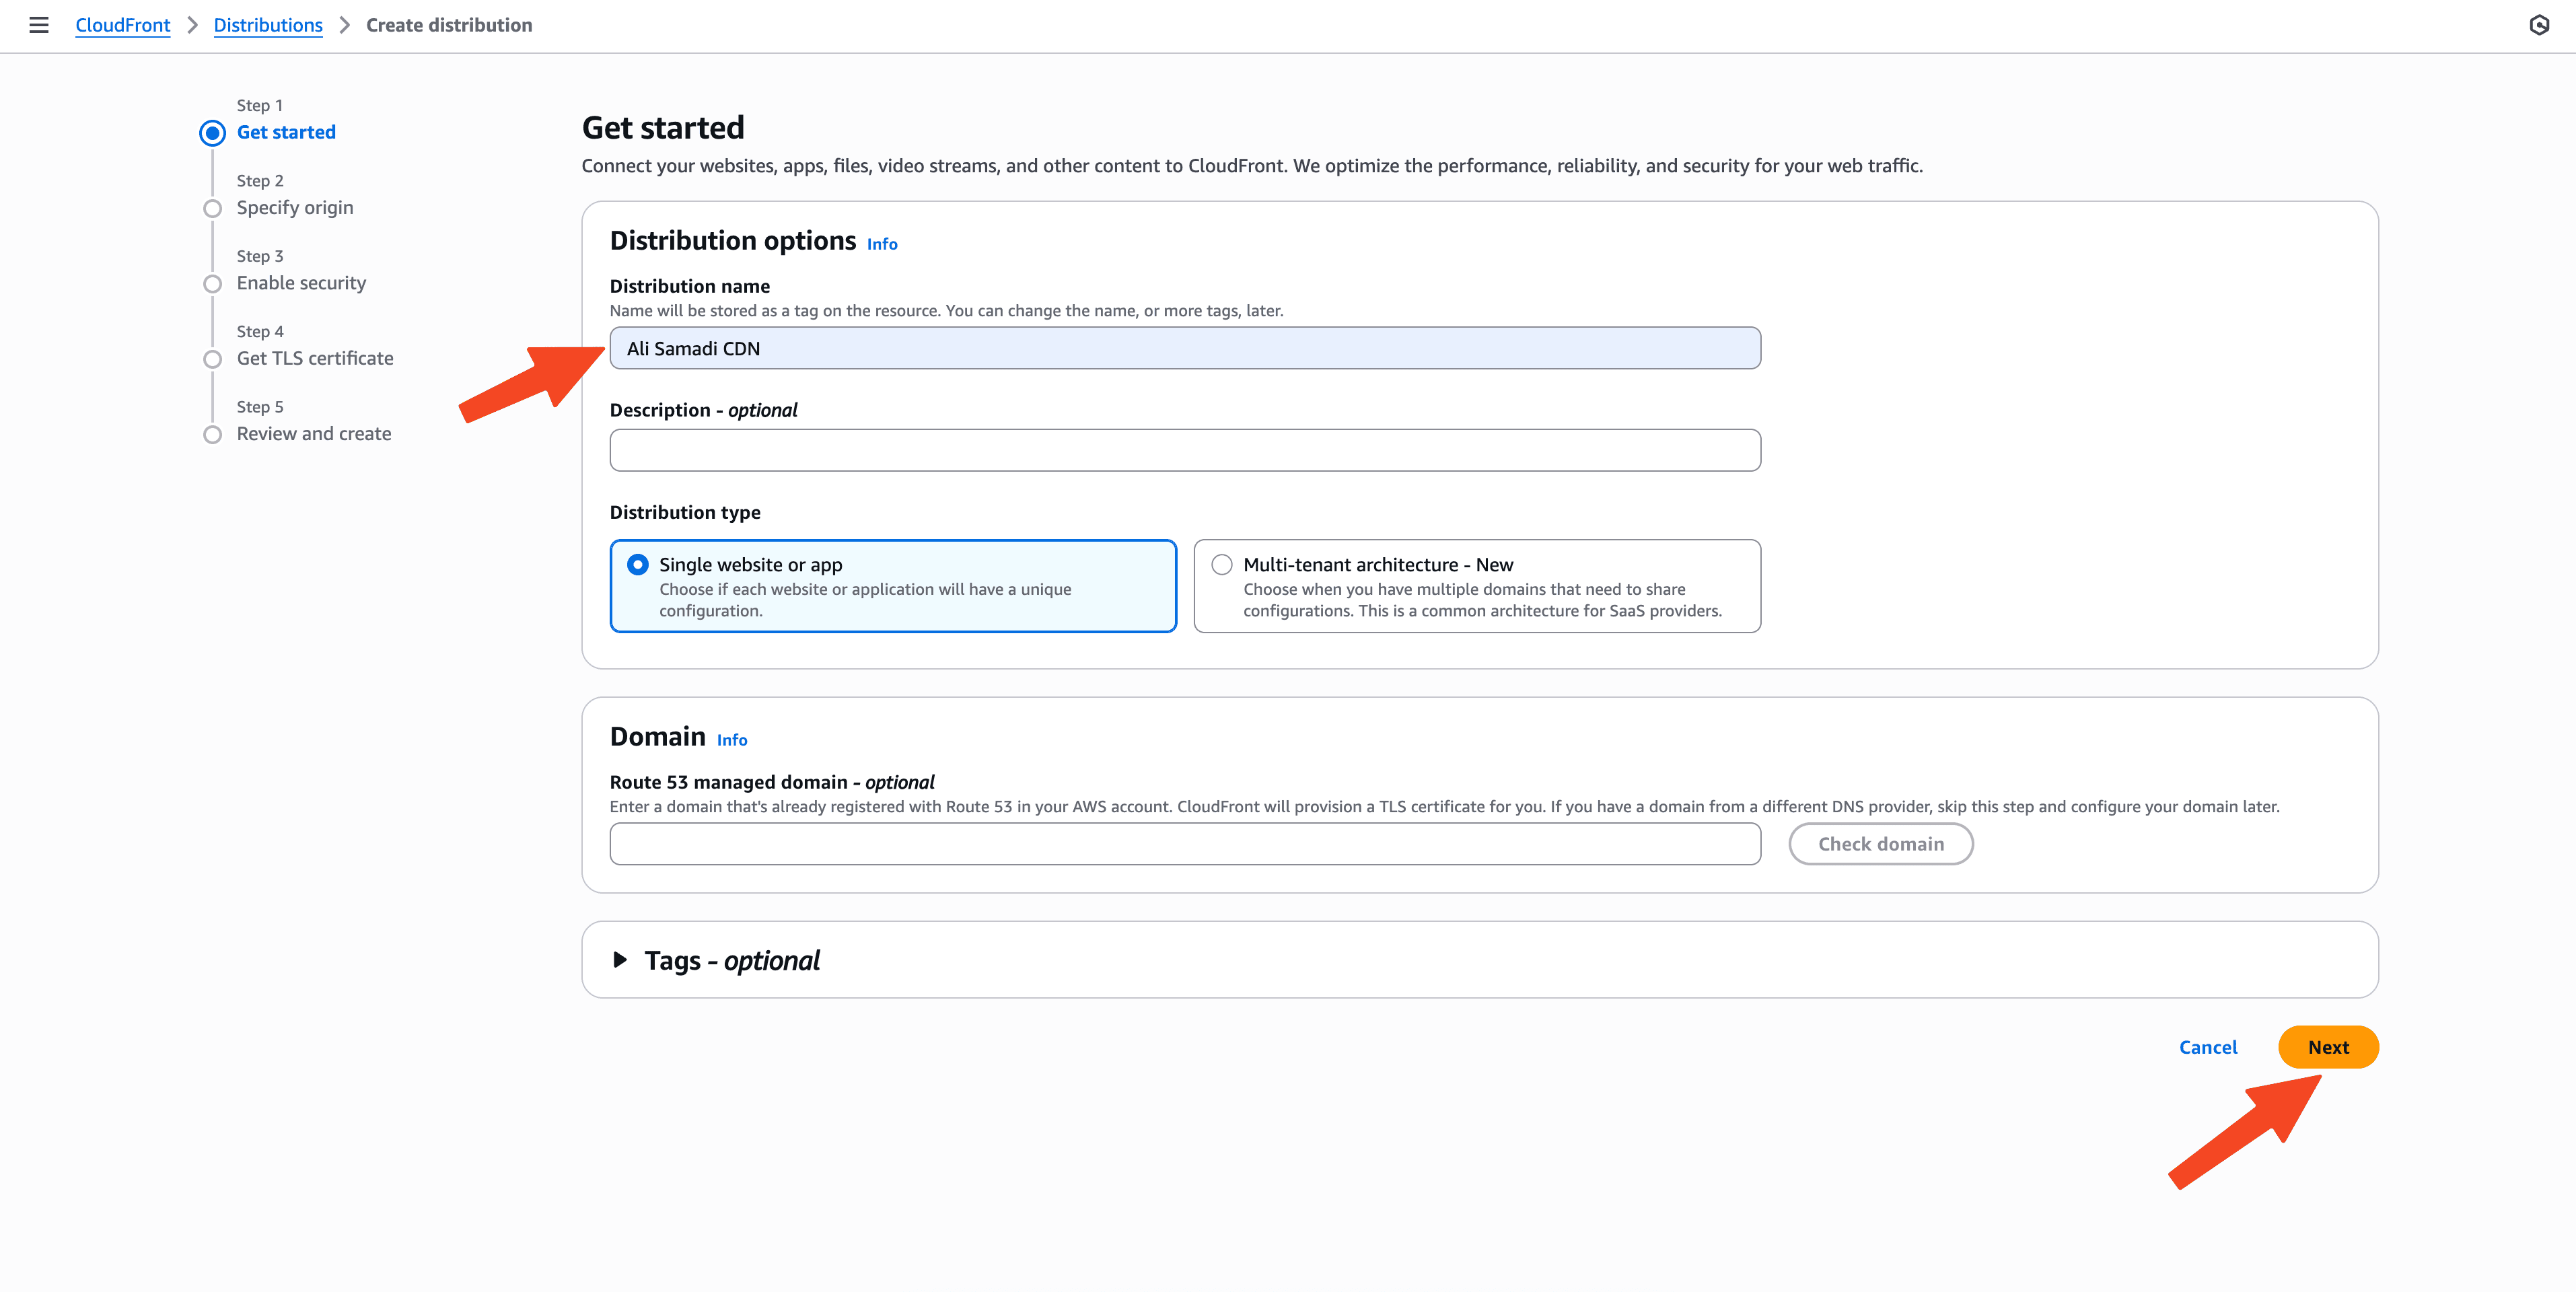Click the Step 4 Get TLS certificate circle

pos(212,359)
